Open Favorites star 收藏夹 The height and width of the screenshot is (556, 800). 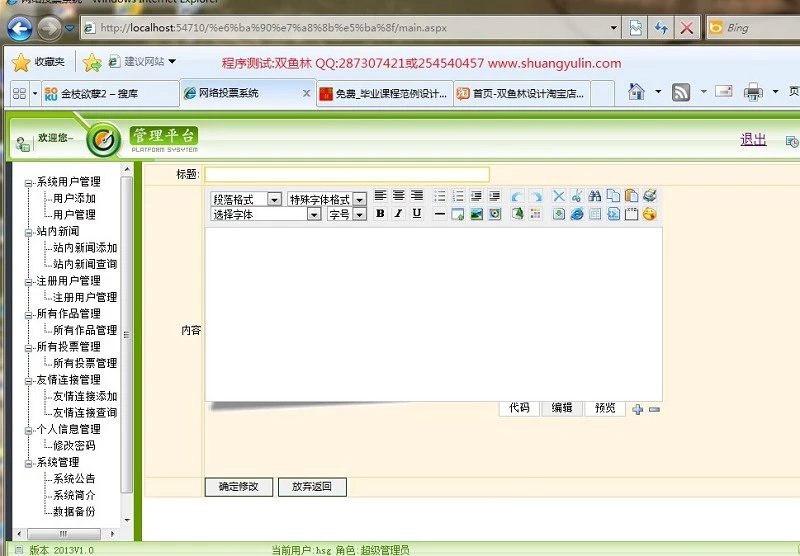(x=38, y=62)
